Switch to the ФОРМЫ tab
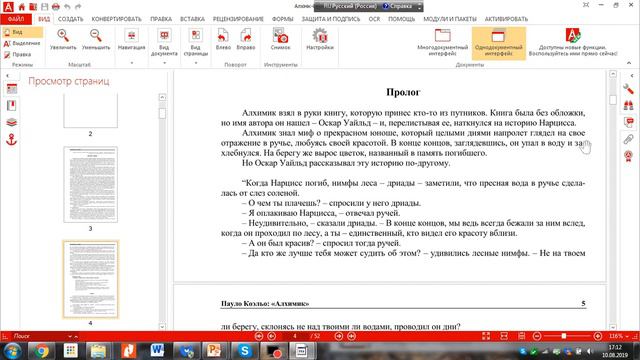Image resolution: width=640 pixels, height=360 pixels. coord(282,19)
